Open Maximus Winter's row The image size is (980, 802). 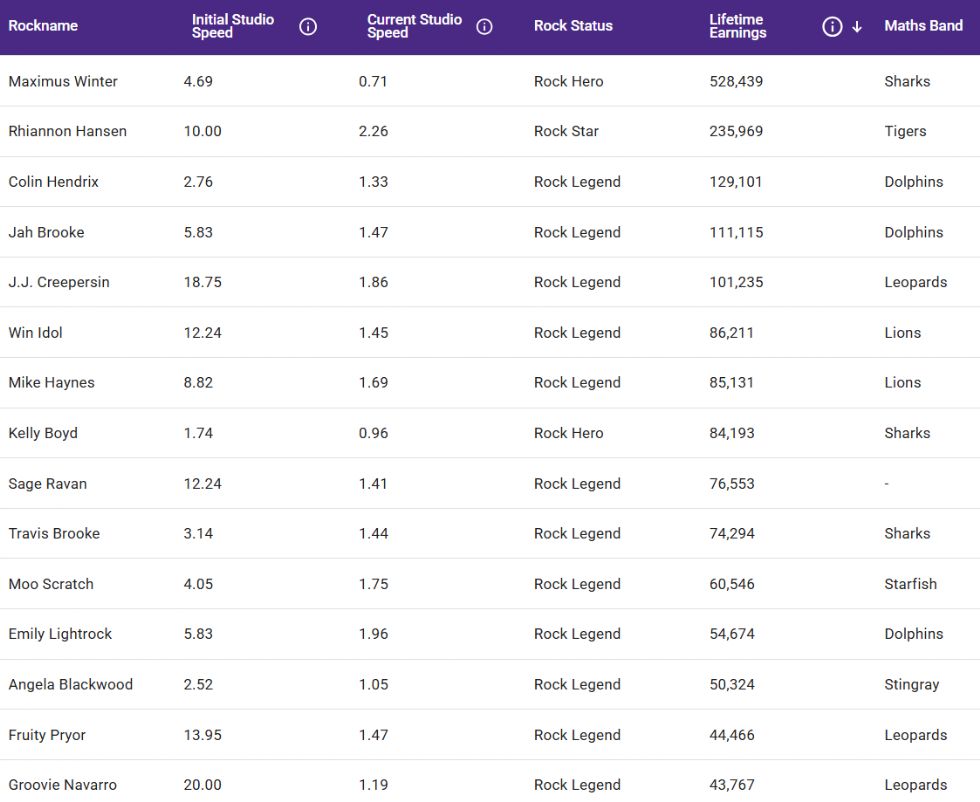point(63,82)
